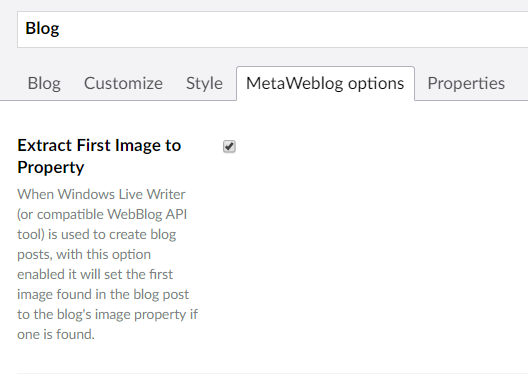Uncheck Extract First Image to Property checkbox
This screenshot has width=528, height=388.
click(229, 147)
